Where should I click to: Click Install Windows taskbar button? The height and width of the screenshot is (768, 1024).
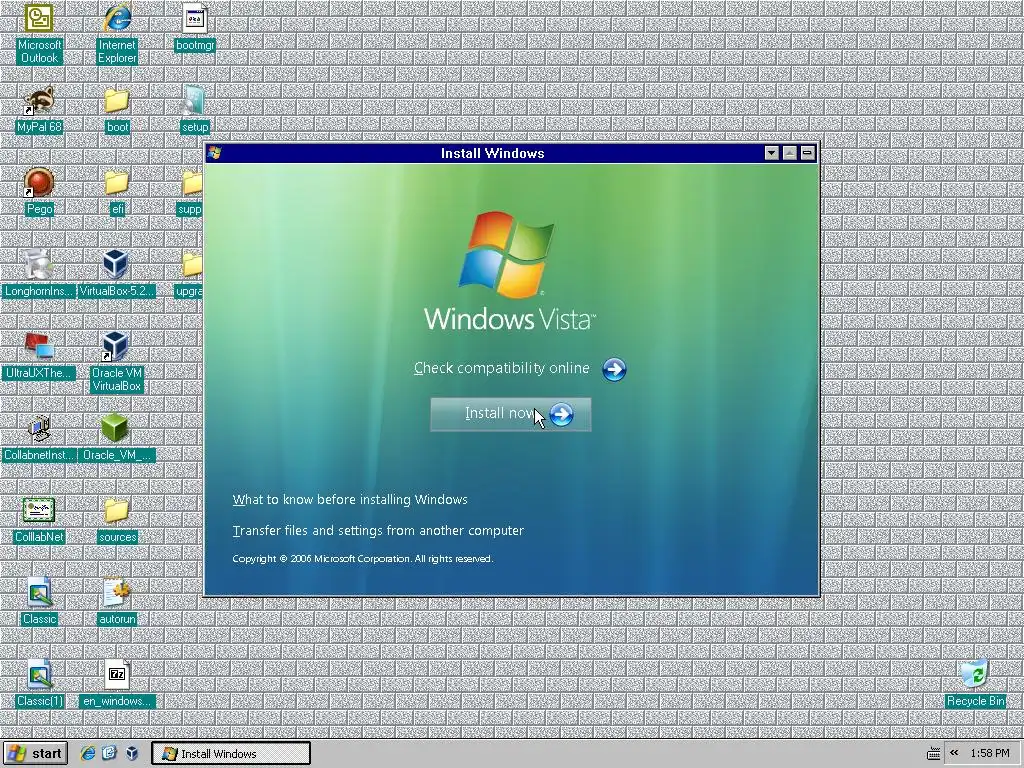[x=231, y=754]
